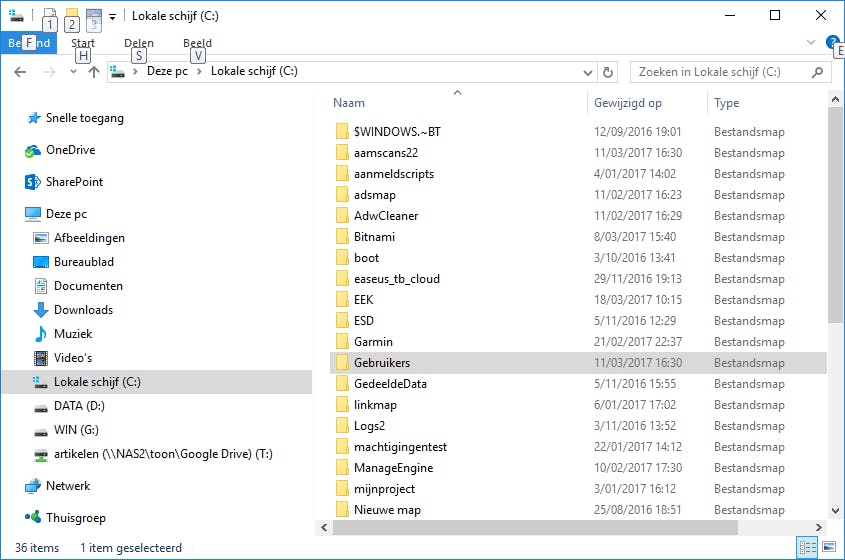845x560 pixels.
Task: Select the boot folder icon
Action: 342,258
